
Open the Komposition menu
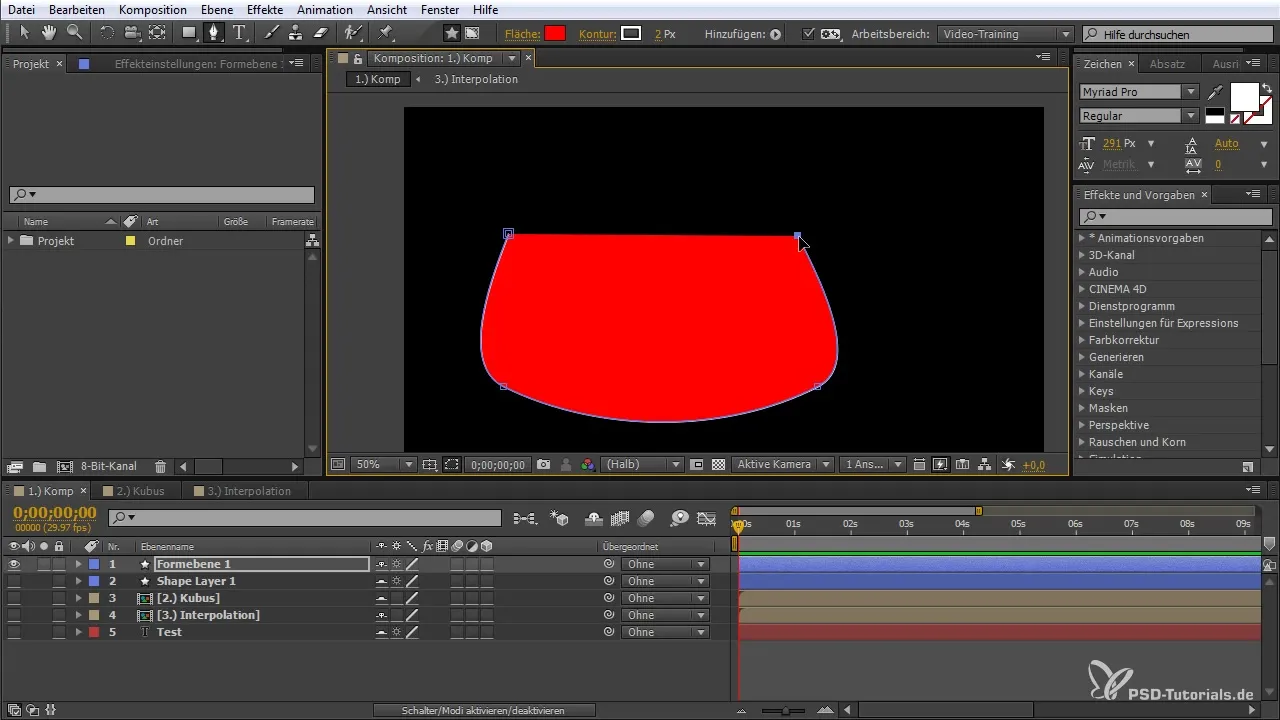pos(152,9)
